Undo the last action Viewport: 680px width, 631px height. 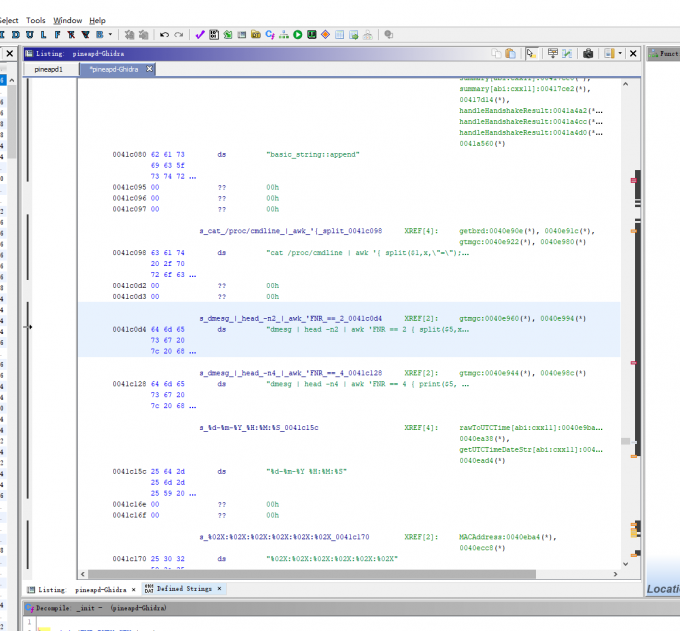click(164, 35)
